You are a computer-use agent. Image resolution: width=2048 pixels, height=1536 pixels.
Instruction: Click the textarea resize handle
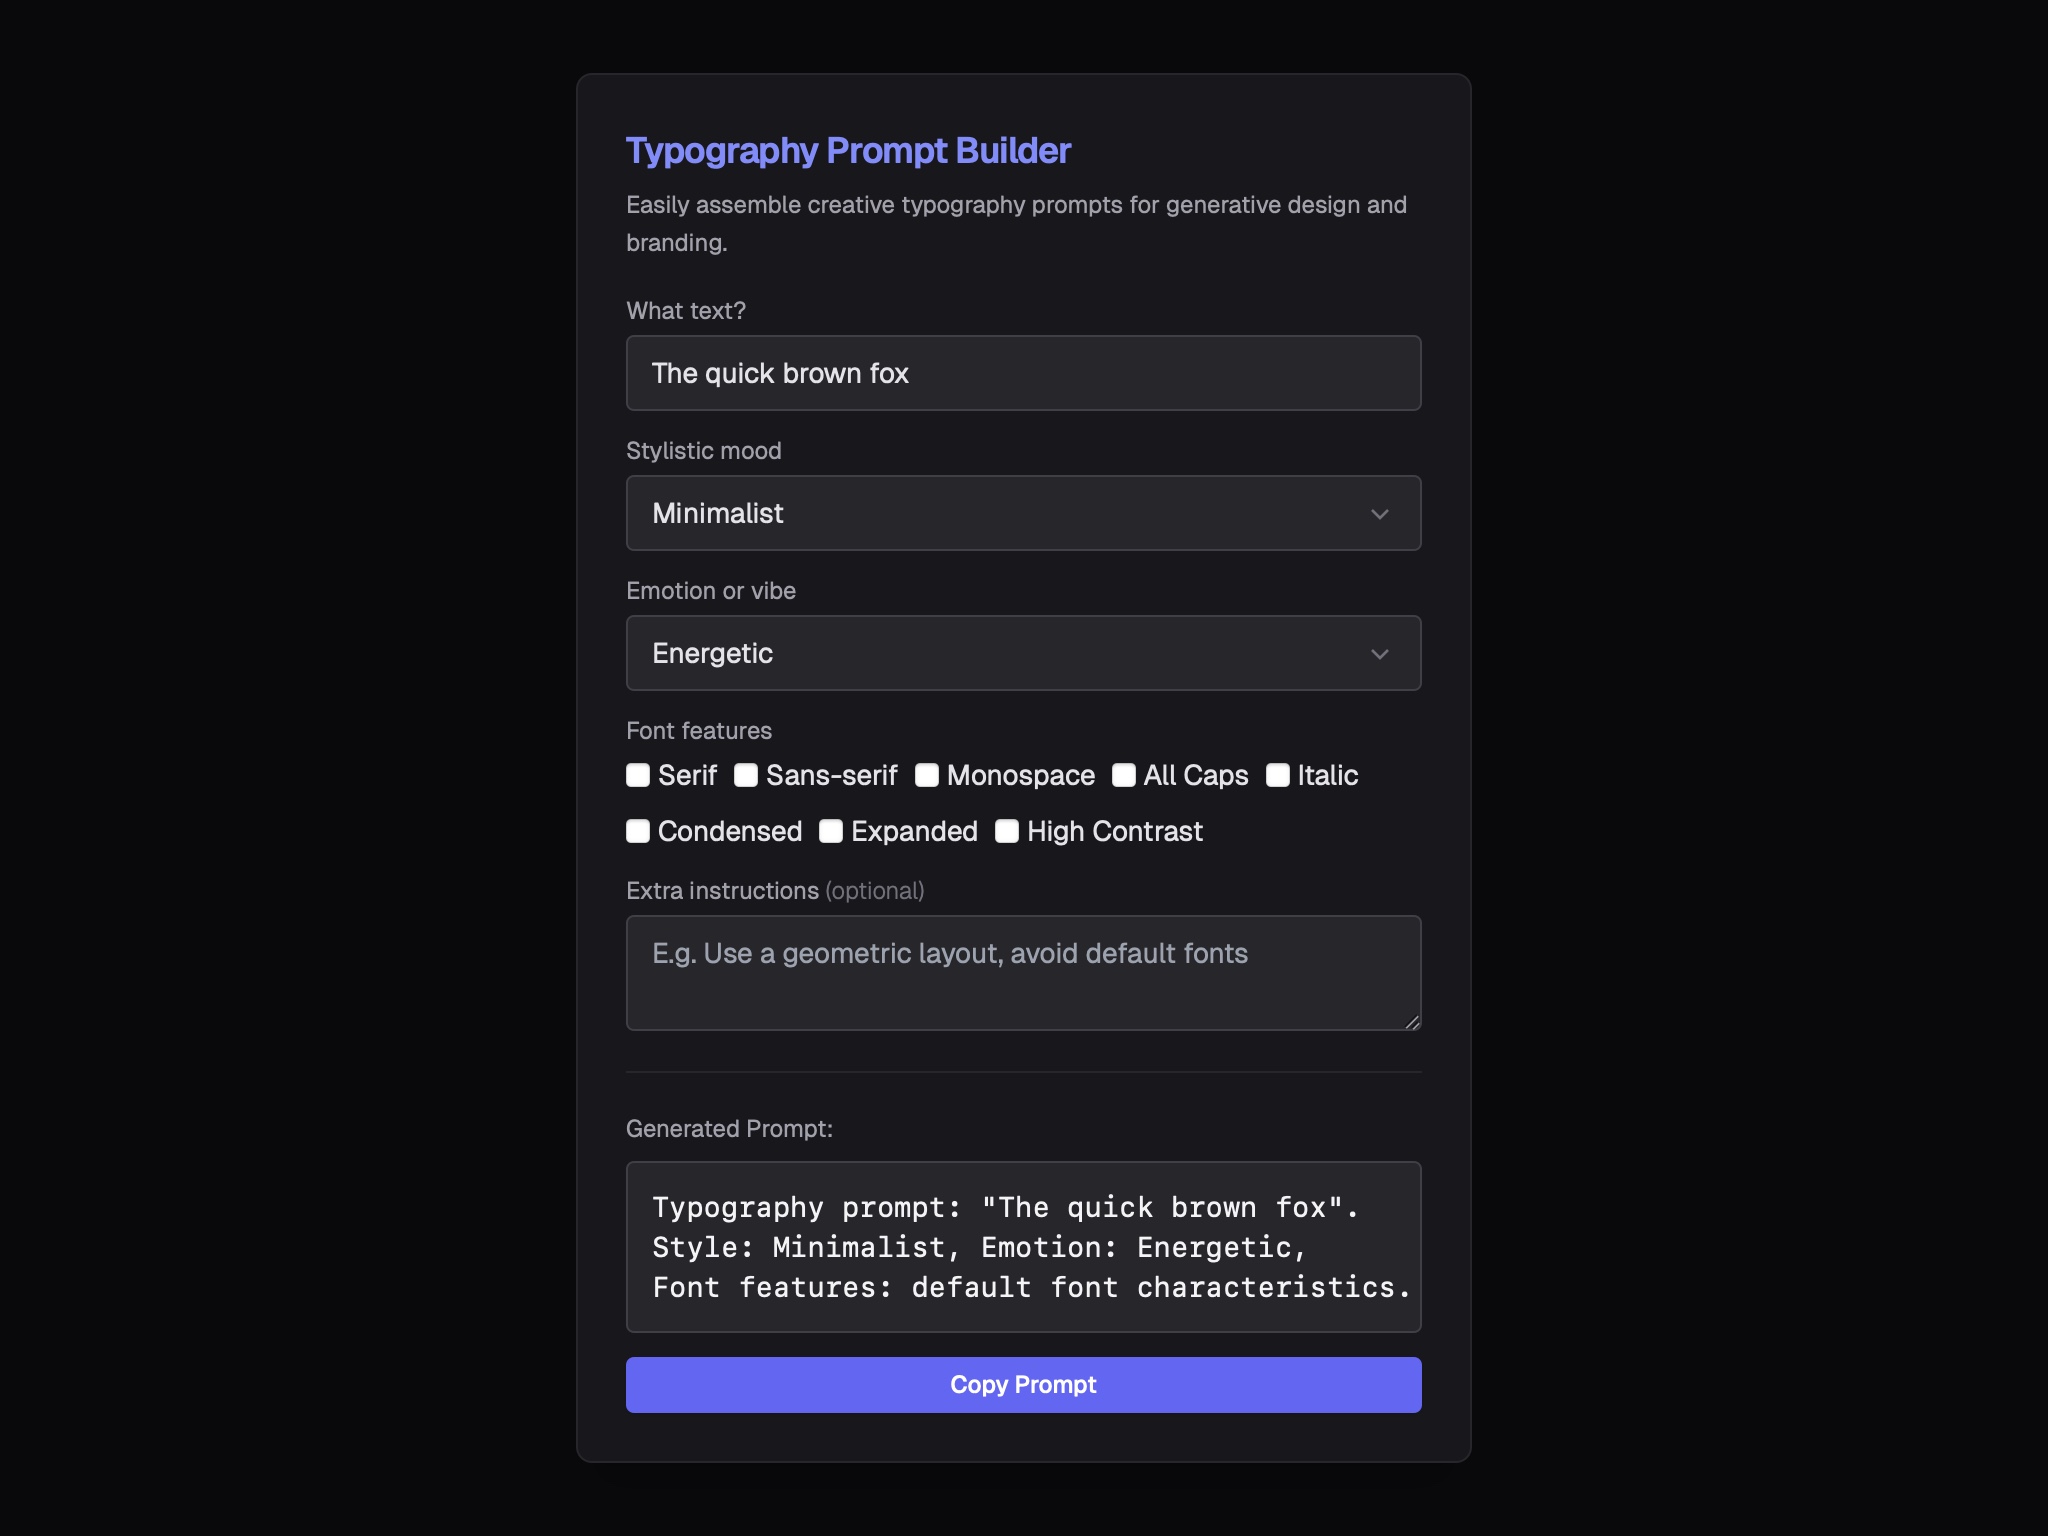click(x=1413, y=1023)
